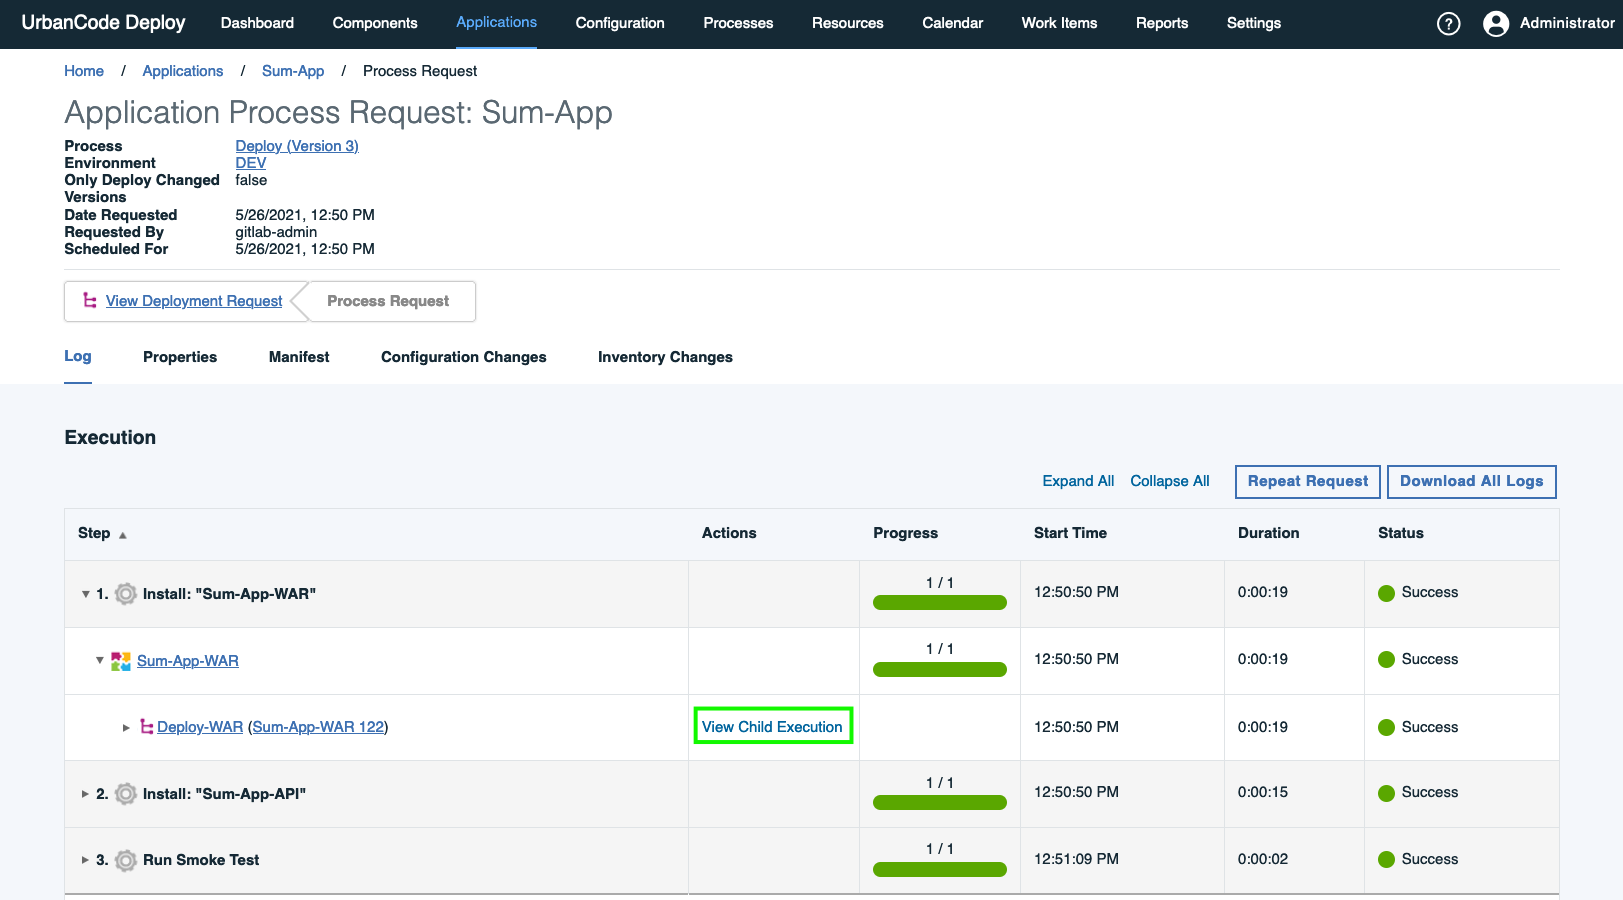Click the gitlab-admin requested by value
The image size is (1623, 900).
click(x=276, y=232)
